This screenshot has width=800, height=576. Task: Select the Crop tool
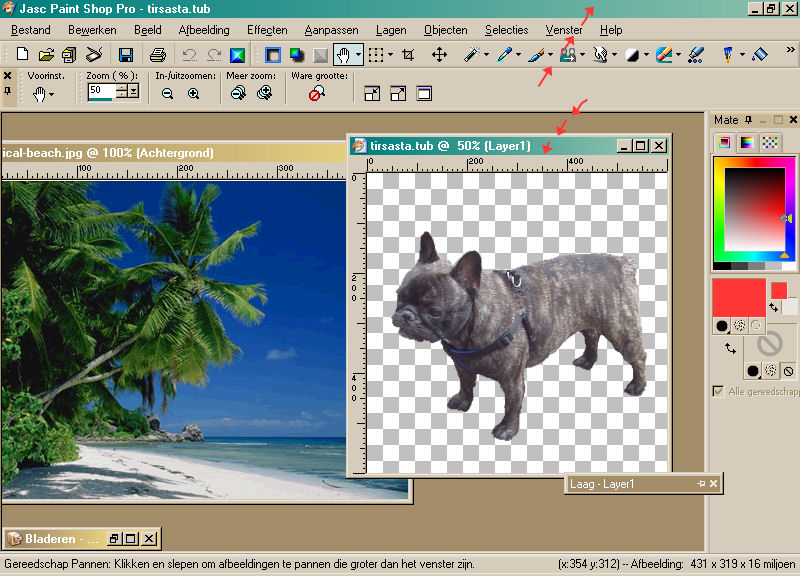pyautogui.click(x=408, y=55)
